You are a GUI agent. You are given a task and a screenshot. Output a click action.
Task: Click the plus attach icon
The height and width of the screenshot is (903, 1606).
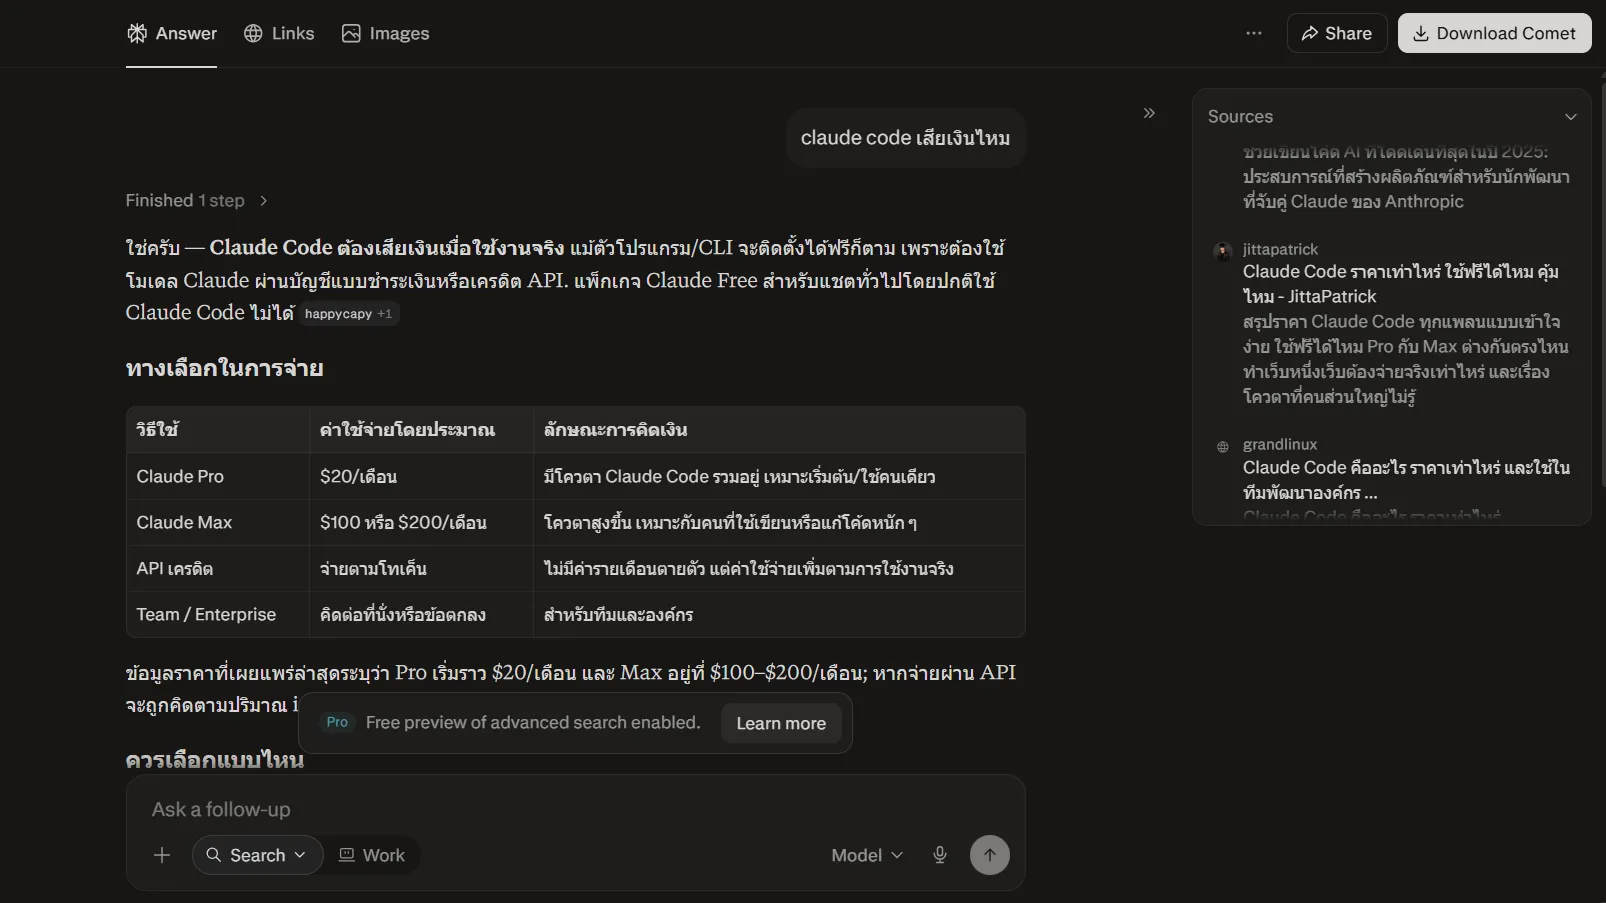[x=162, y=855]
